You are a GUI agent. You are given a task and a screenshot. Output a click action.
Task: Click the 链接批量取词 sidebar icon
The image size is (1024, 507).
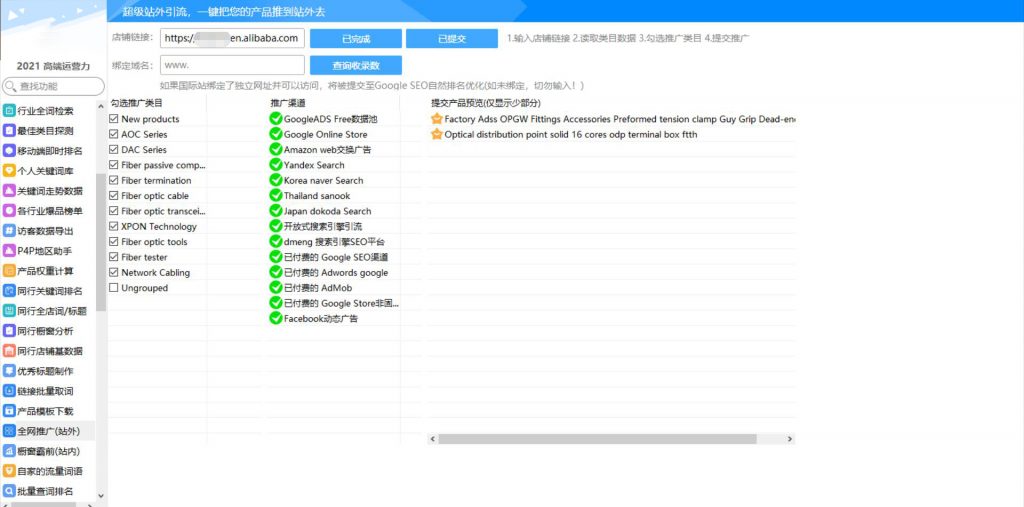[9, 391]
